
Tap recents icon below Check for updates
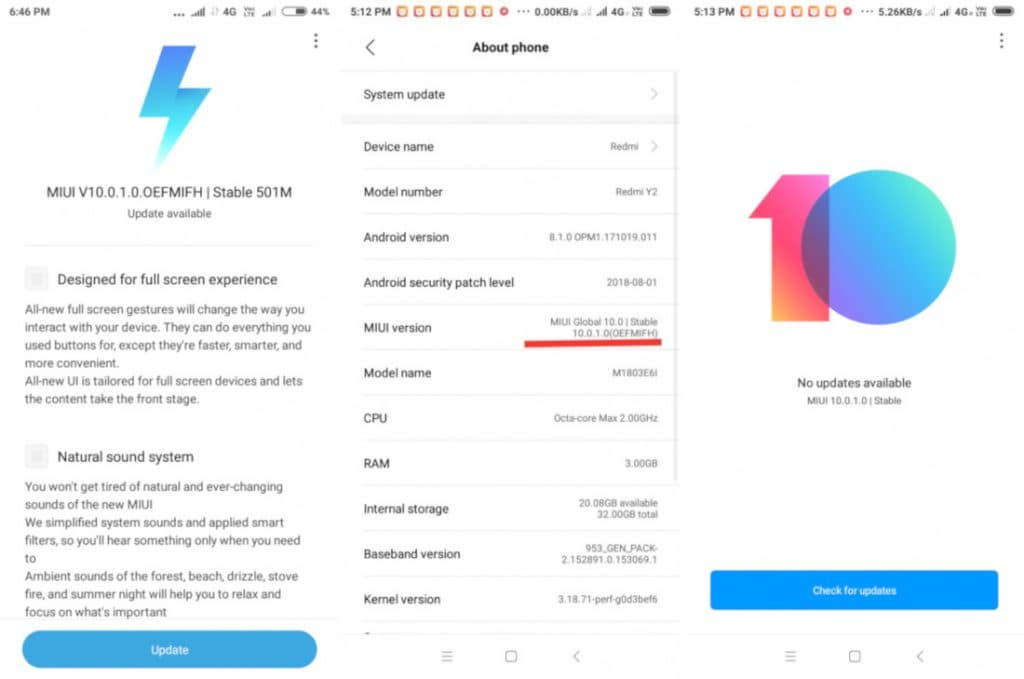[x=790, y=656]
